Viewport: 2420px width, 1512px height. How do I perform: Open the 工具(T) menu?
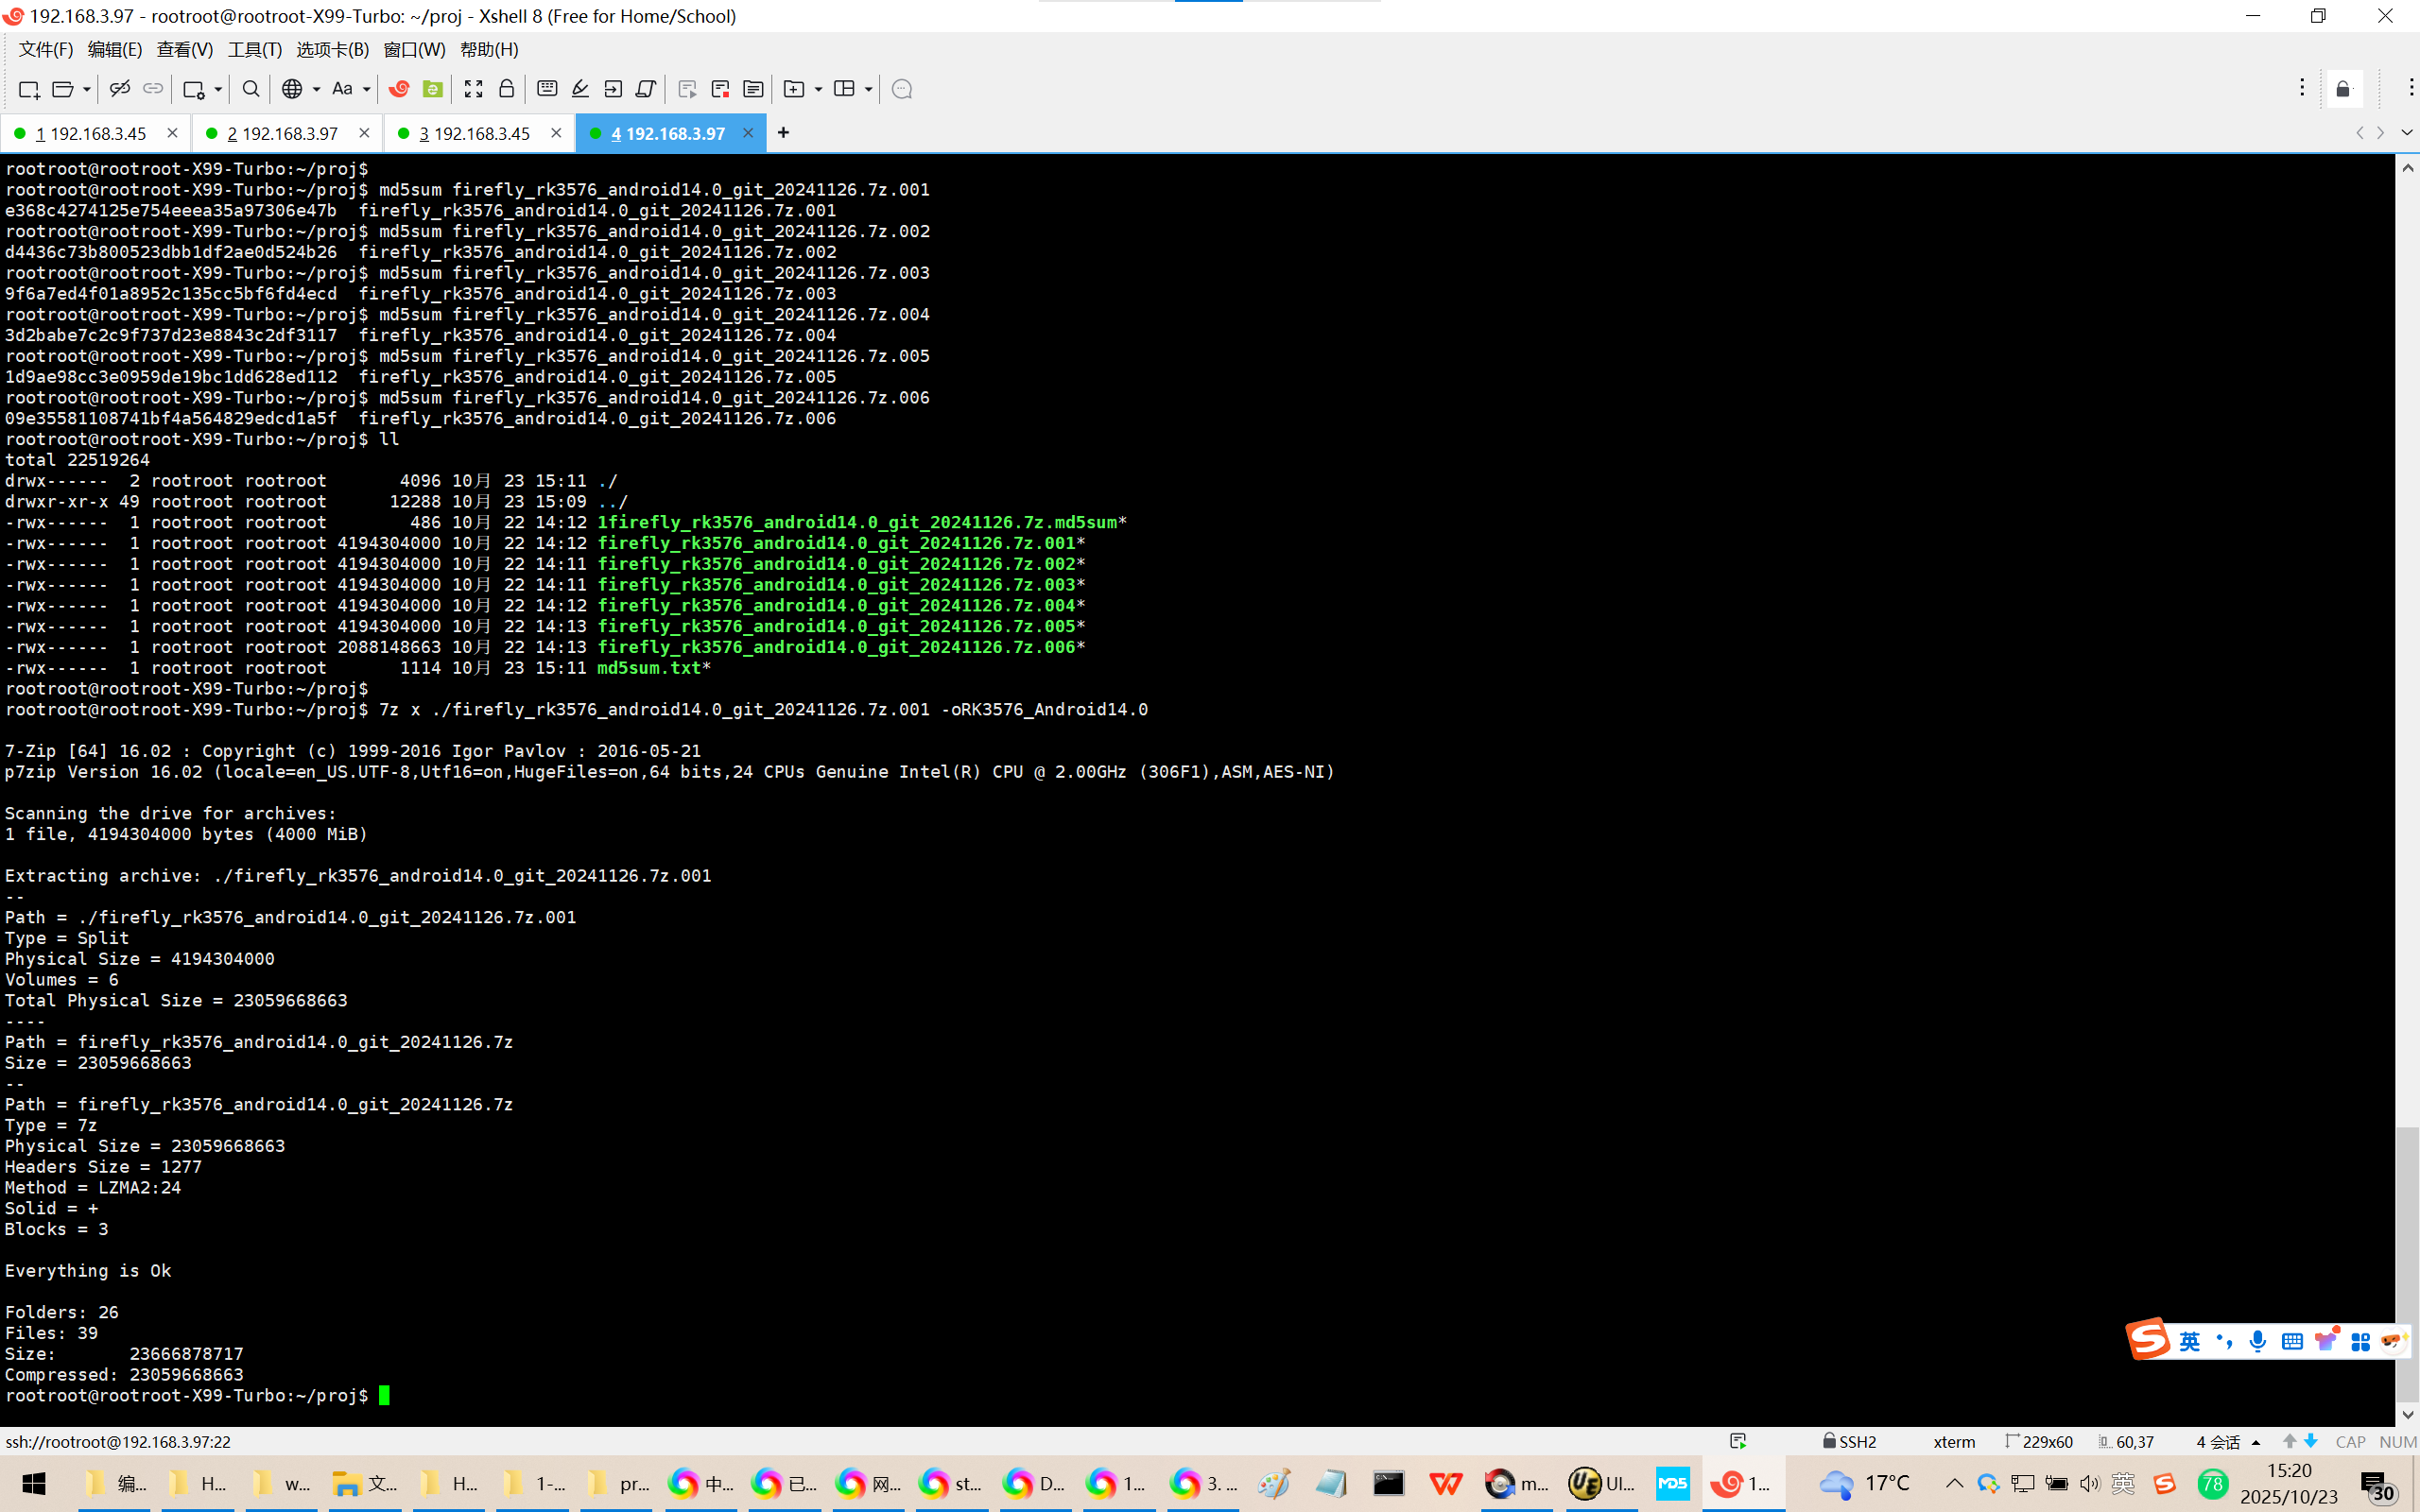254,49
